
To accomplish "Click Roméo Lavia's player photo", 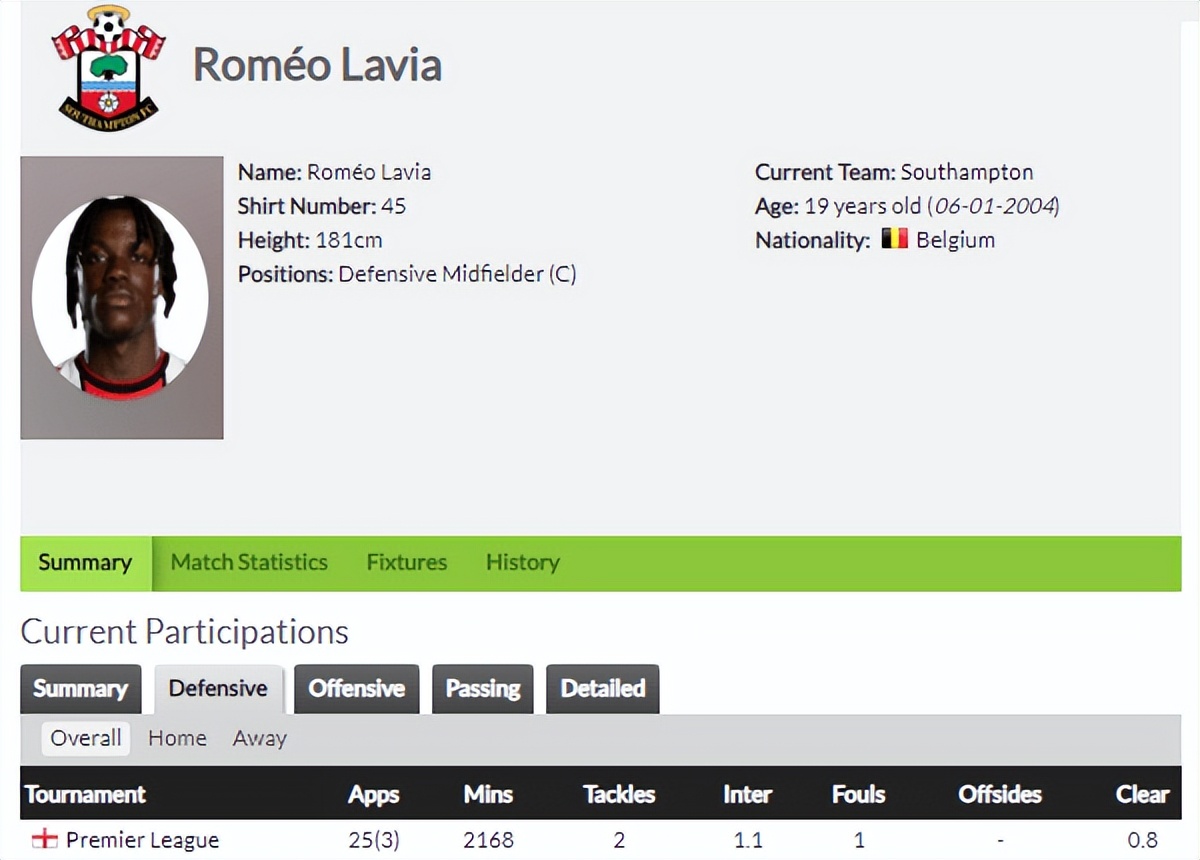I will pyautogui.click(x=121, y=297).
